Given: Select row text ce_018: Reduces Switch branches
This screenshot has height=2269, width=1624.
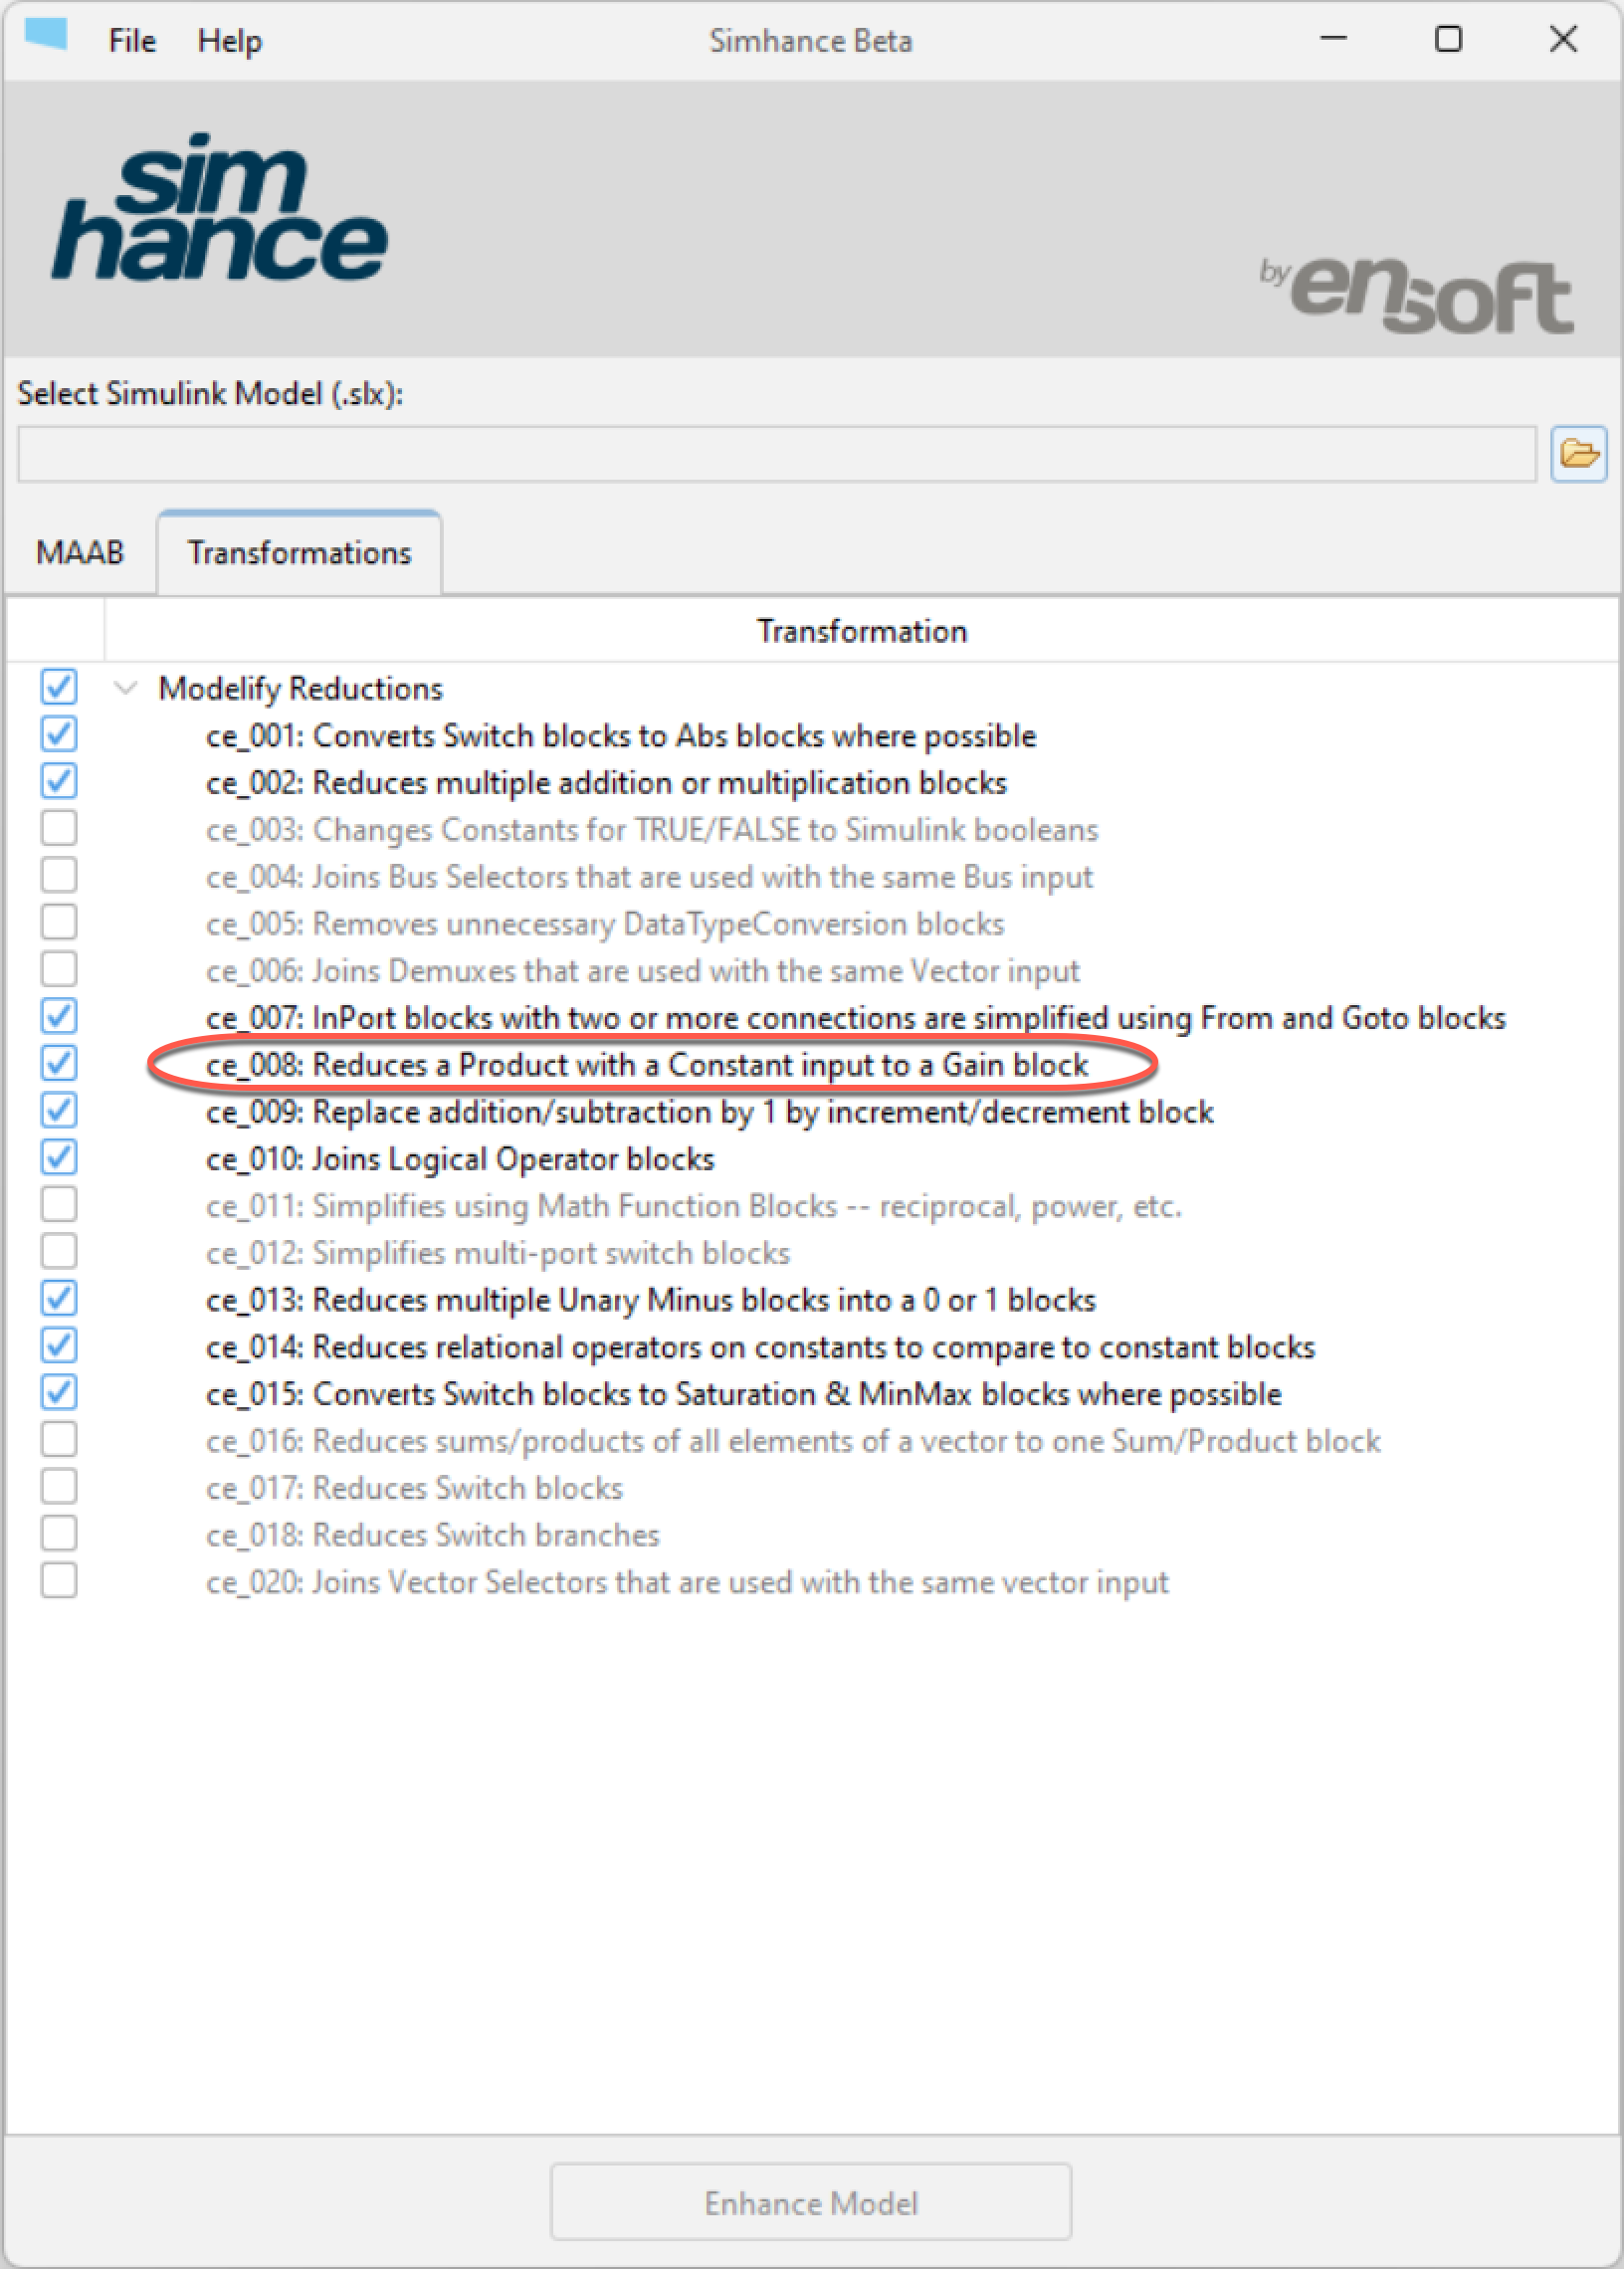Looking at the screenshot, I should (x=433, y=1535).
